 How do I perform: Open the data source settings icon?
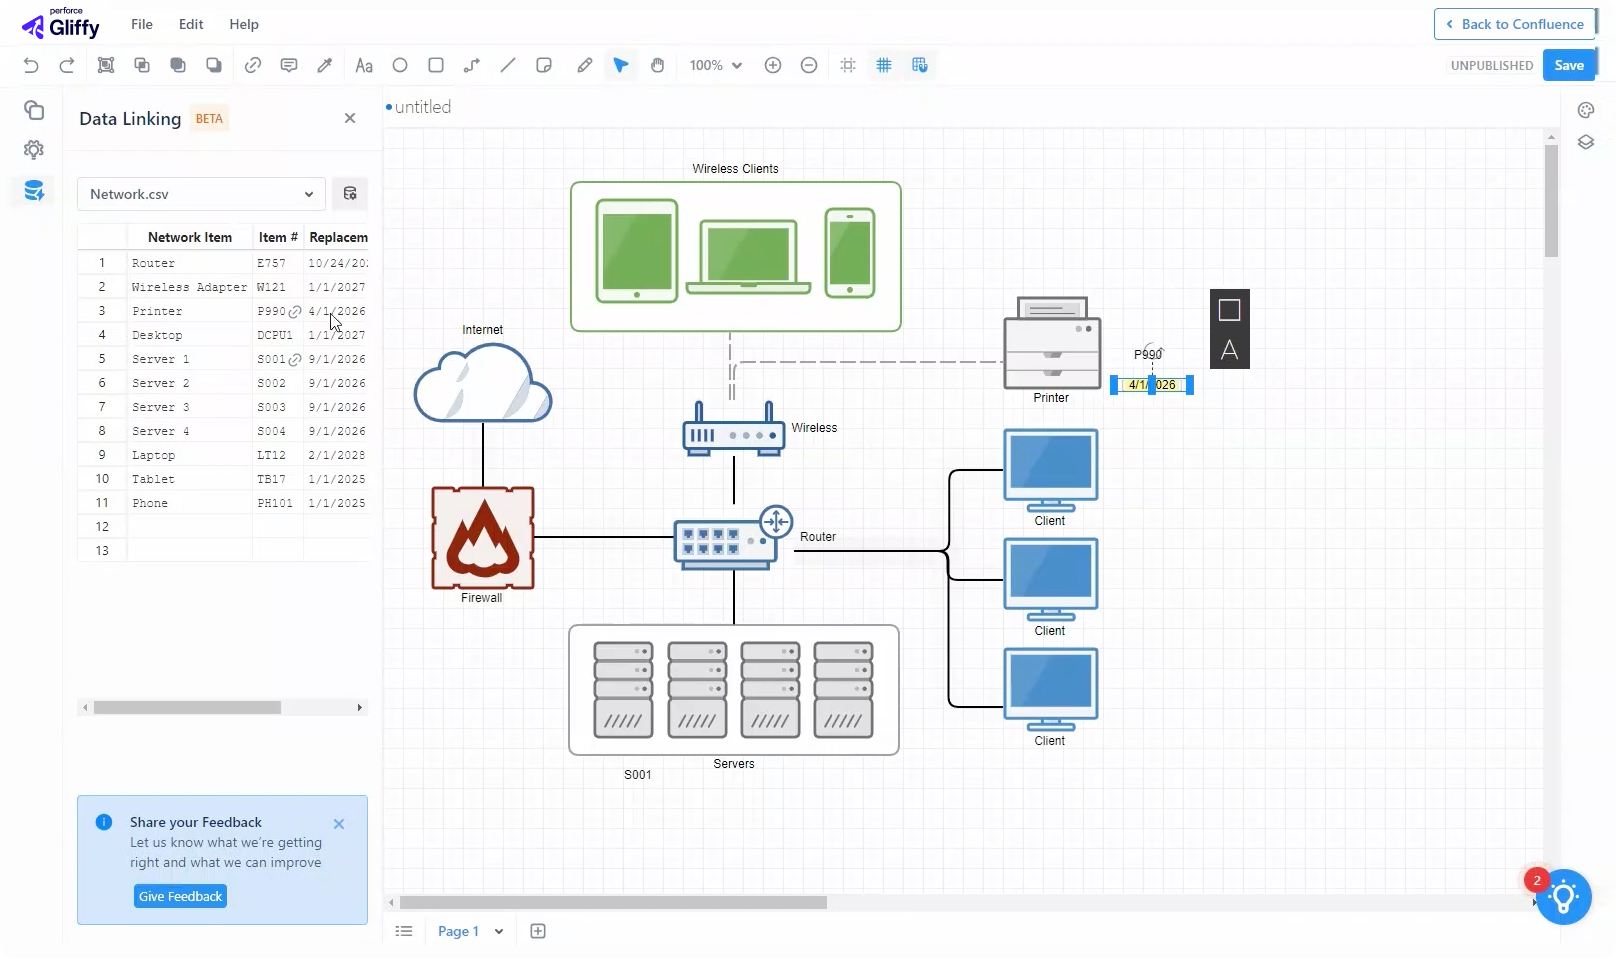point(350,194)
